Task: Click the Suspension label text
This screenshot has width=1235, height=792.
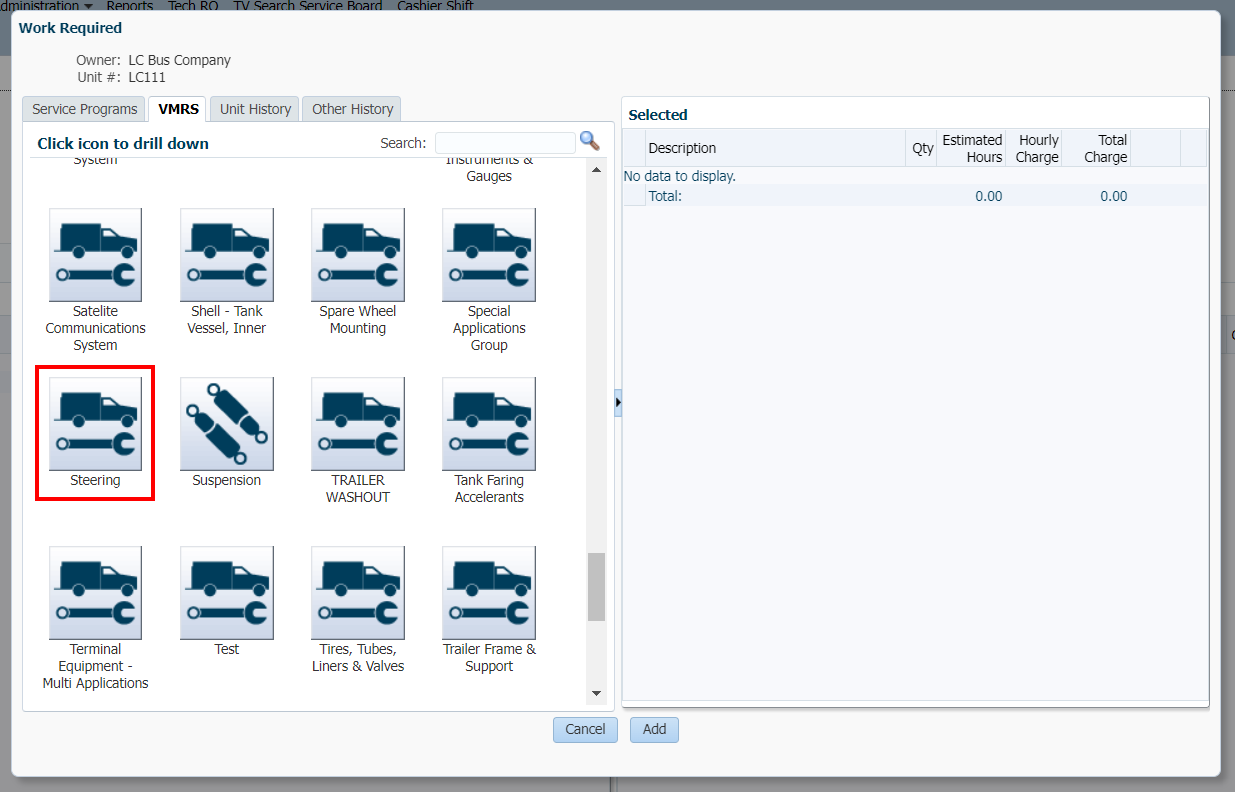Action: [x=227, y=481]
